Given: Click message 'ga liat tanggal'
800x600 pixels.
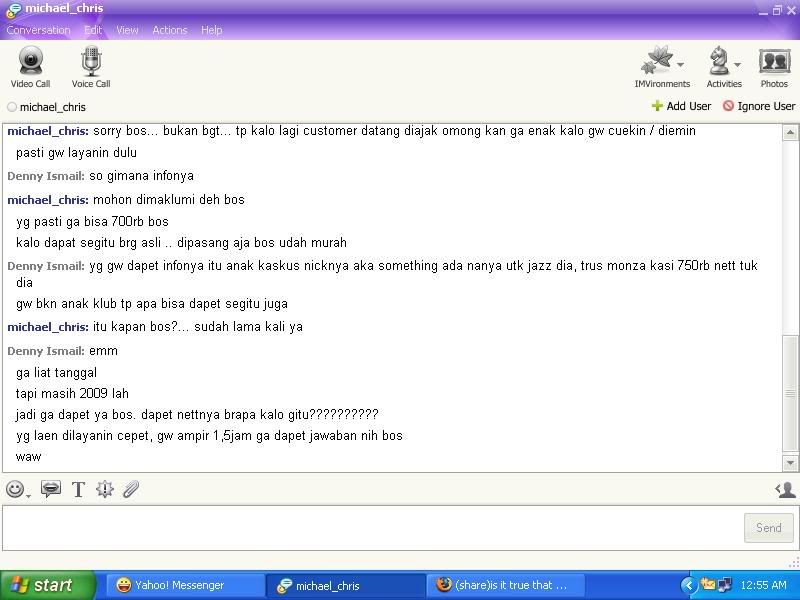Looking at the screenshot, I should tap(56, 373).
